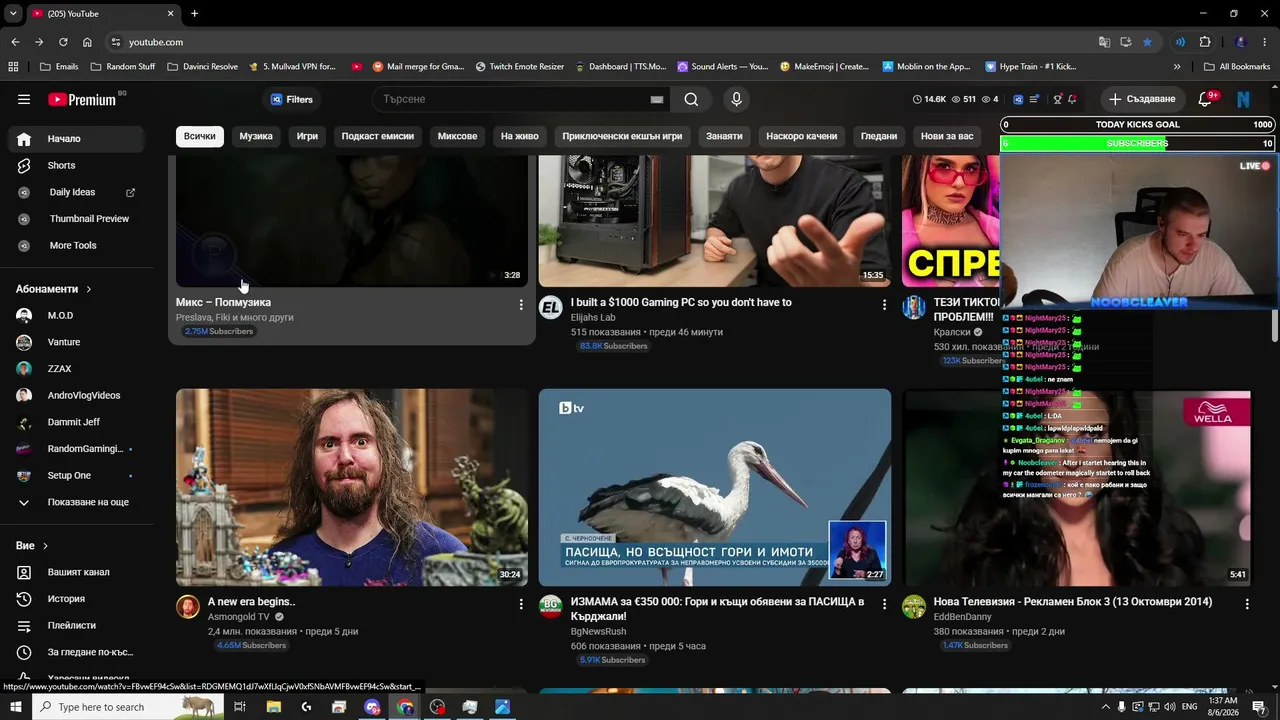Open the account avatar menu
The image size is (1280, 720).
[1244, 99]
